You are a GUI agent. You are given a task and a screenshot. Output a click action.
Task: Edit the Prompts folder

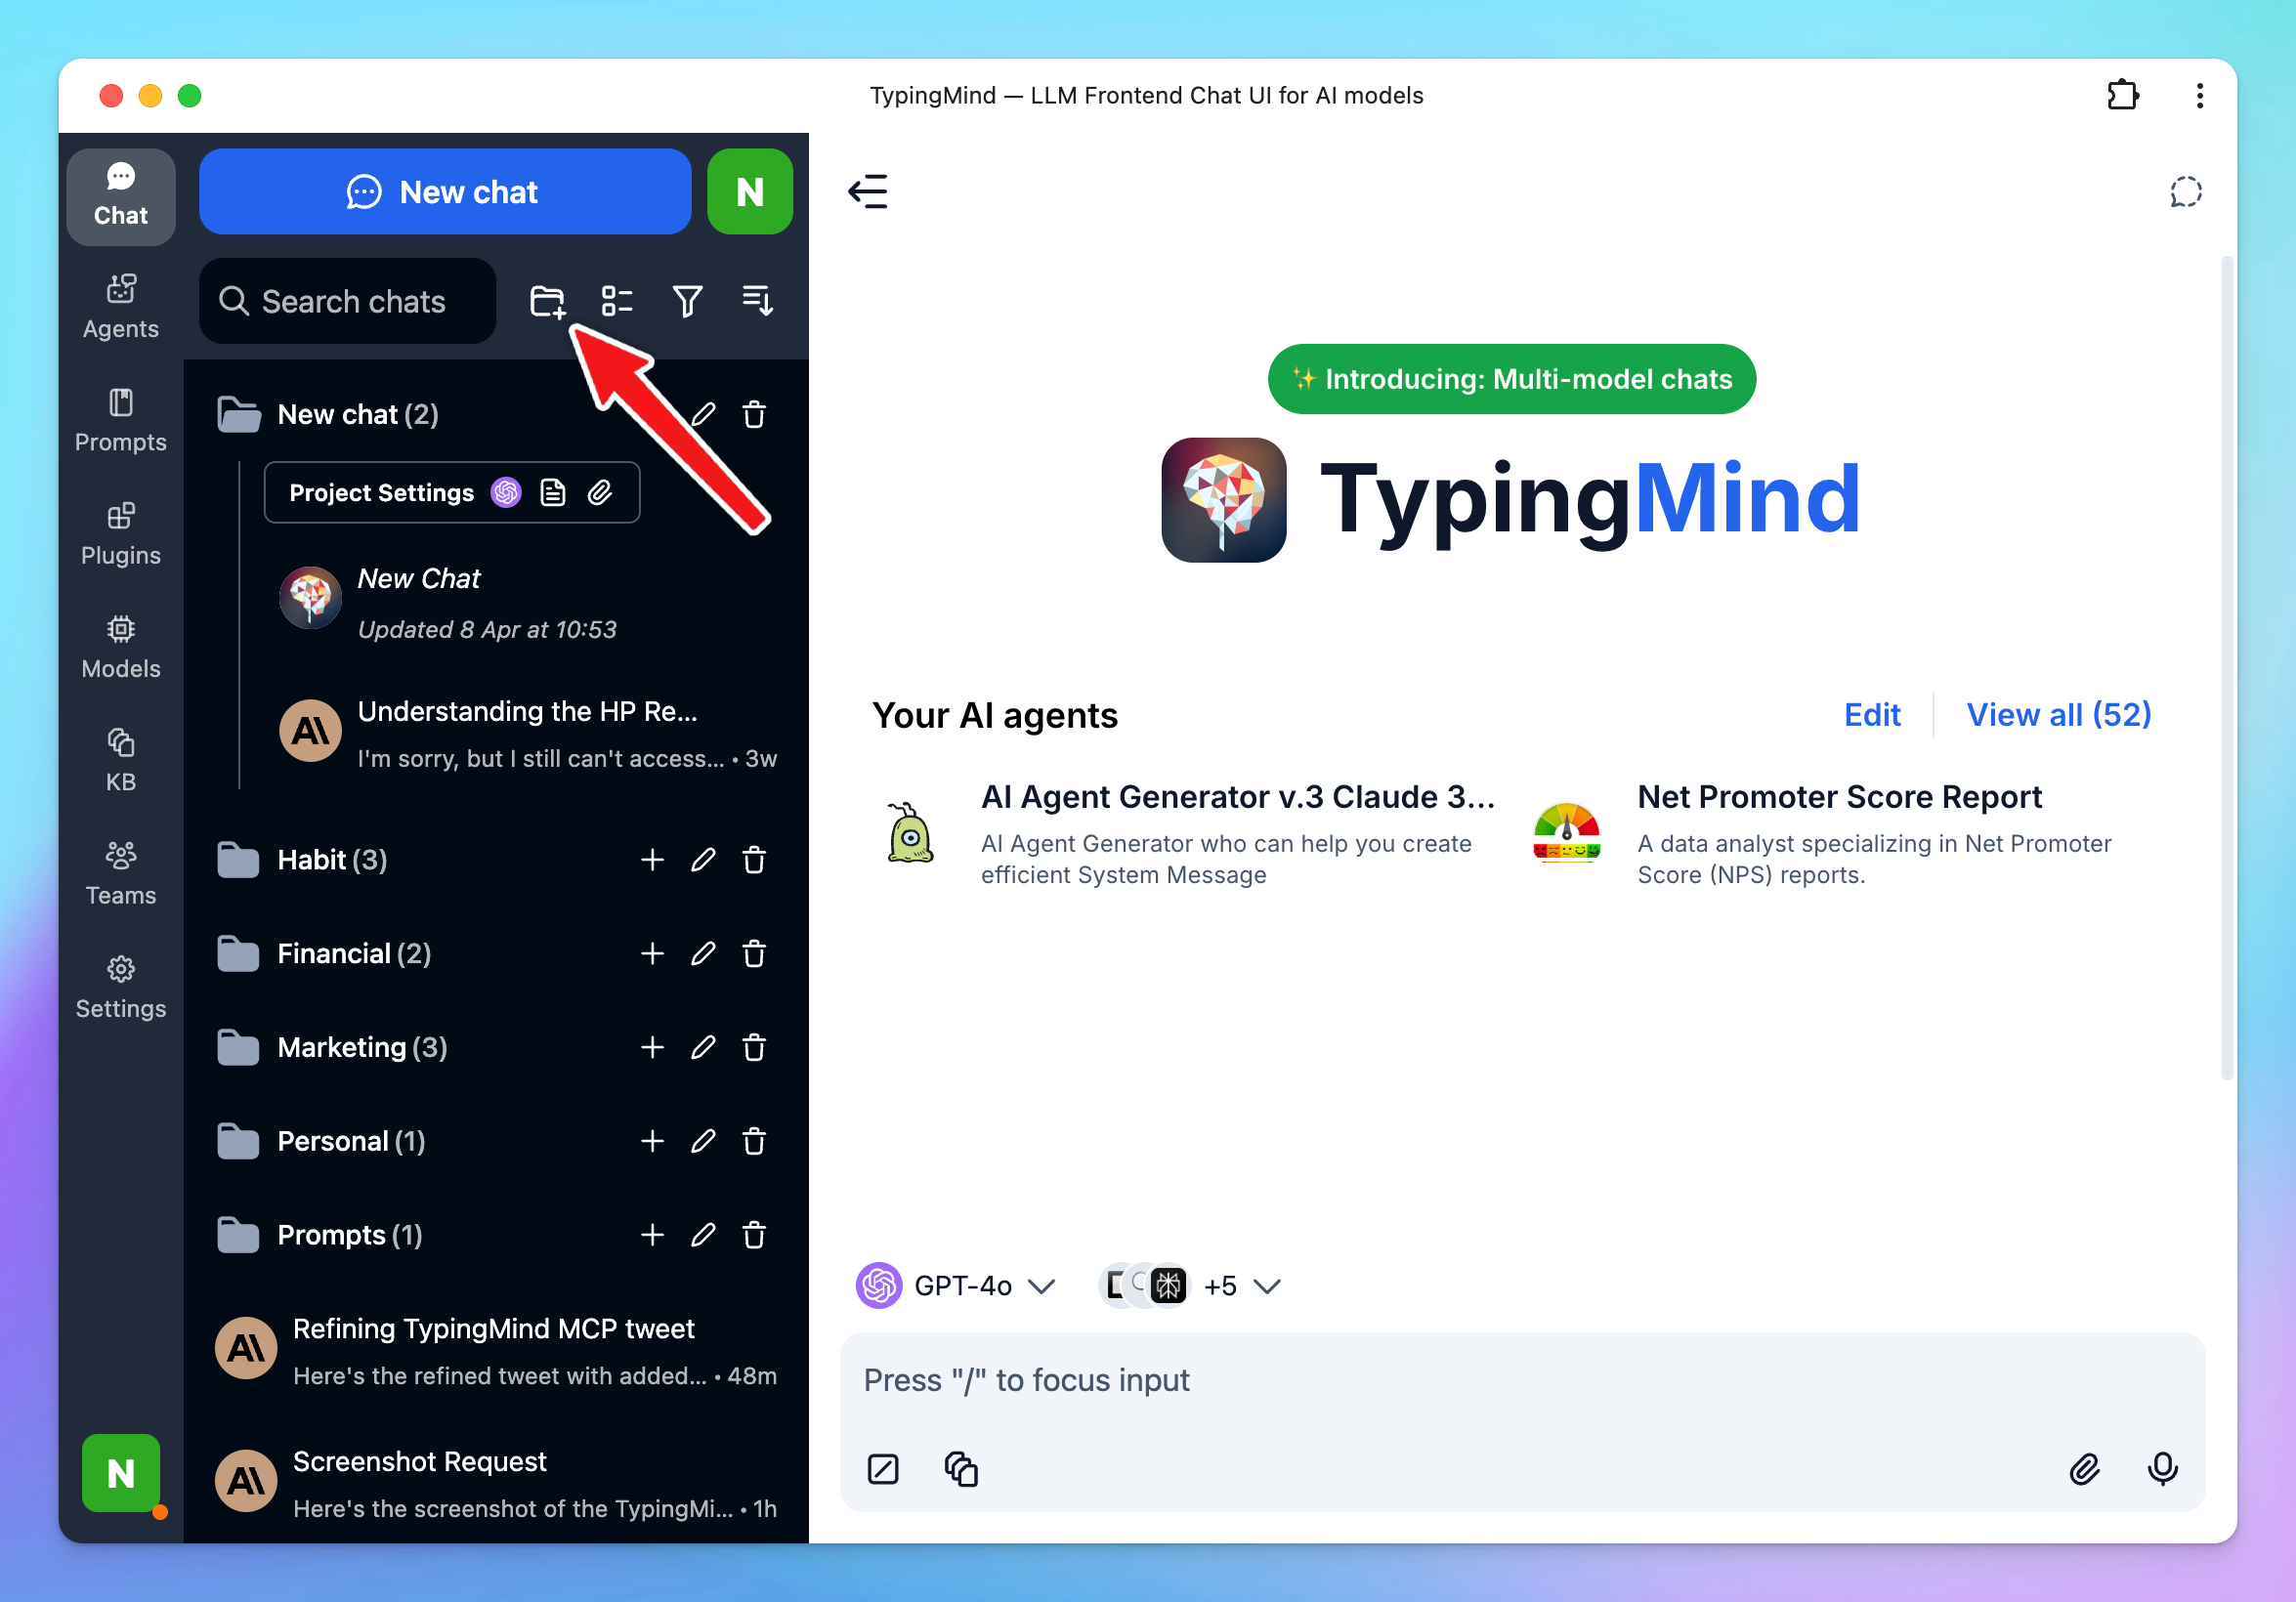(x=703, y=1235)
